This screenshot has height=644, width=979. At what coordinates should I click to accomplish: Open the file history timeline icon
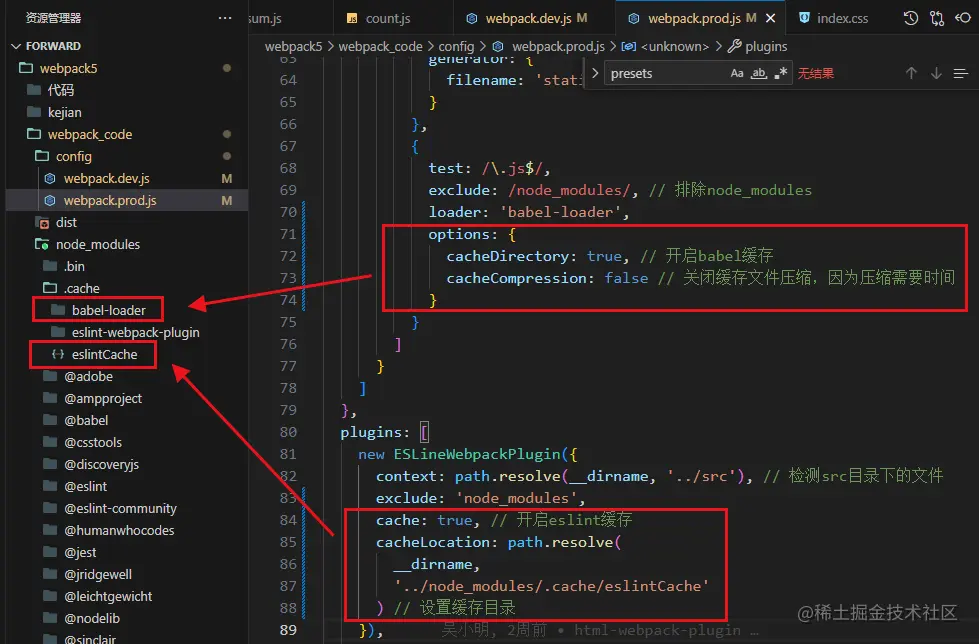coord(910,18)
